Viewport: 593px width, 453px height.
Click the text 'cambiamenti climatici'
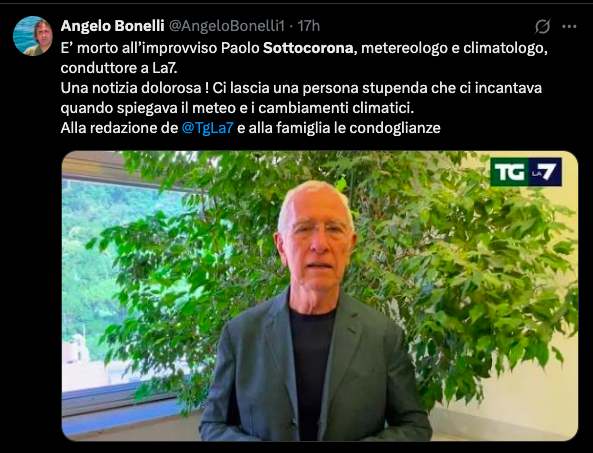(x=336, y=108)
